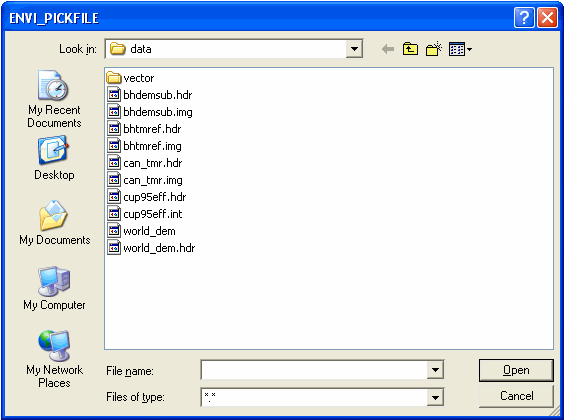
Task: Select the vector folder
Action: tap(131, 78)
